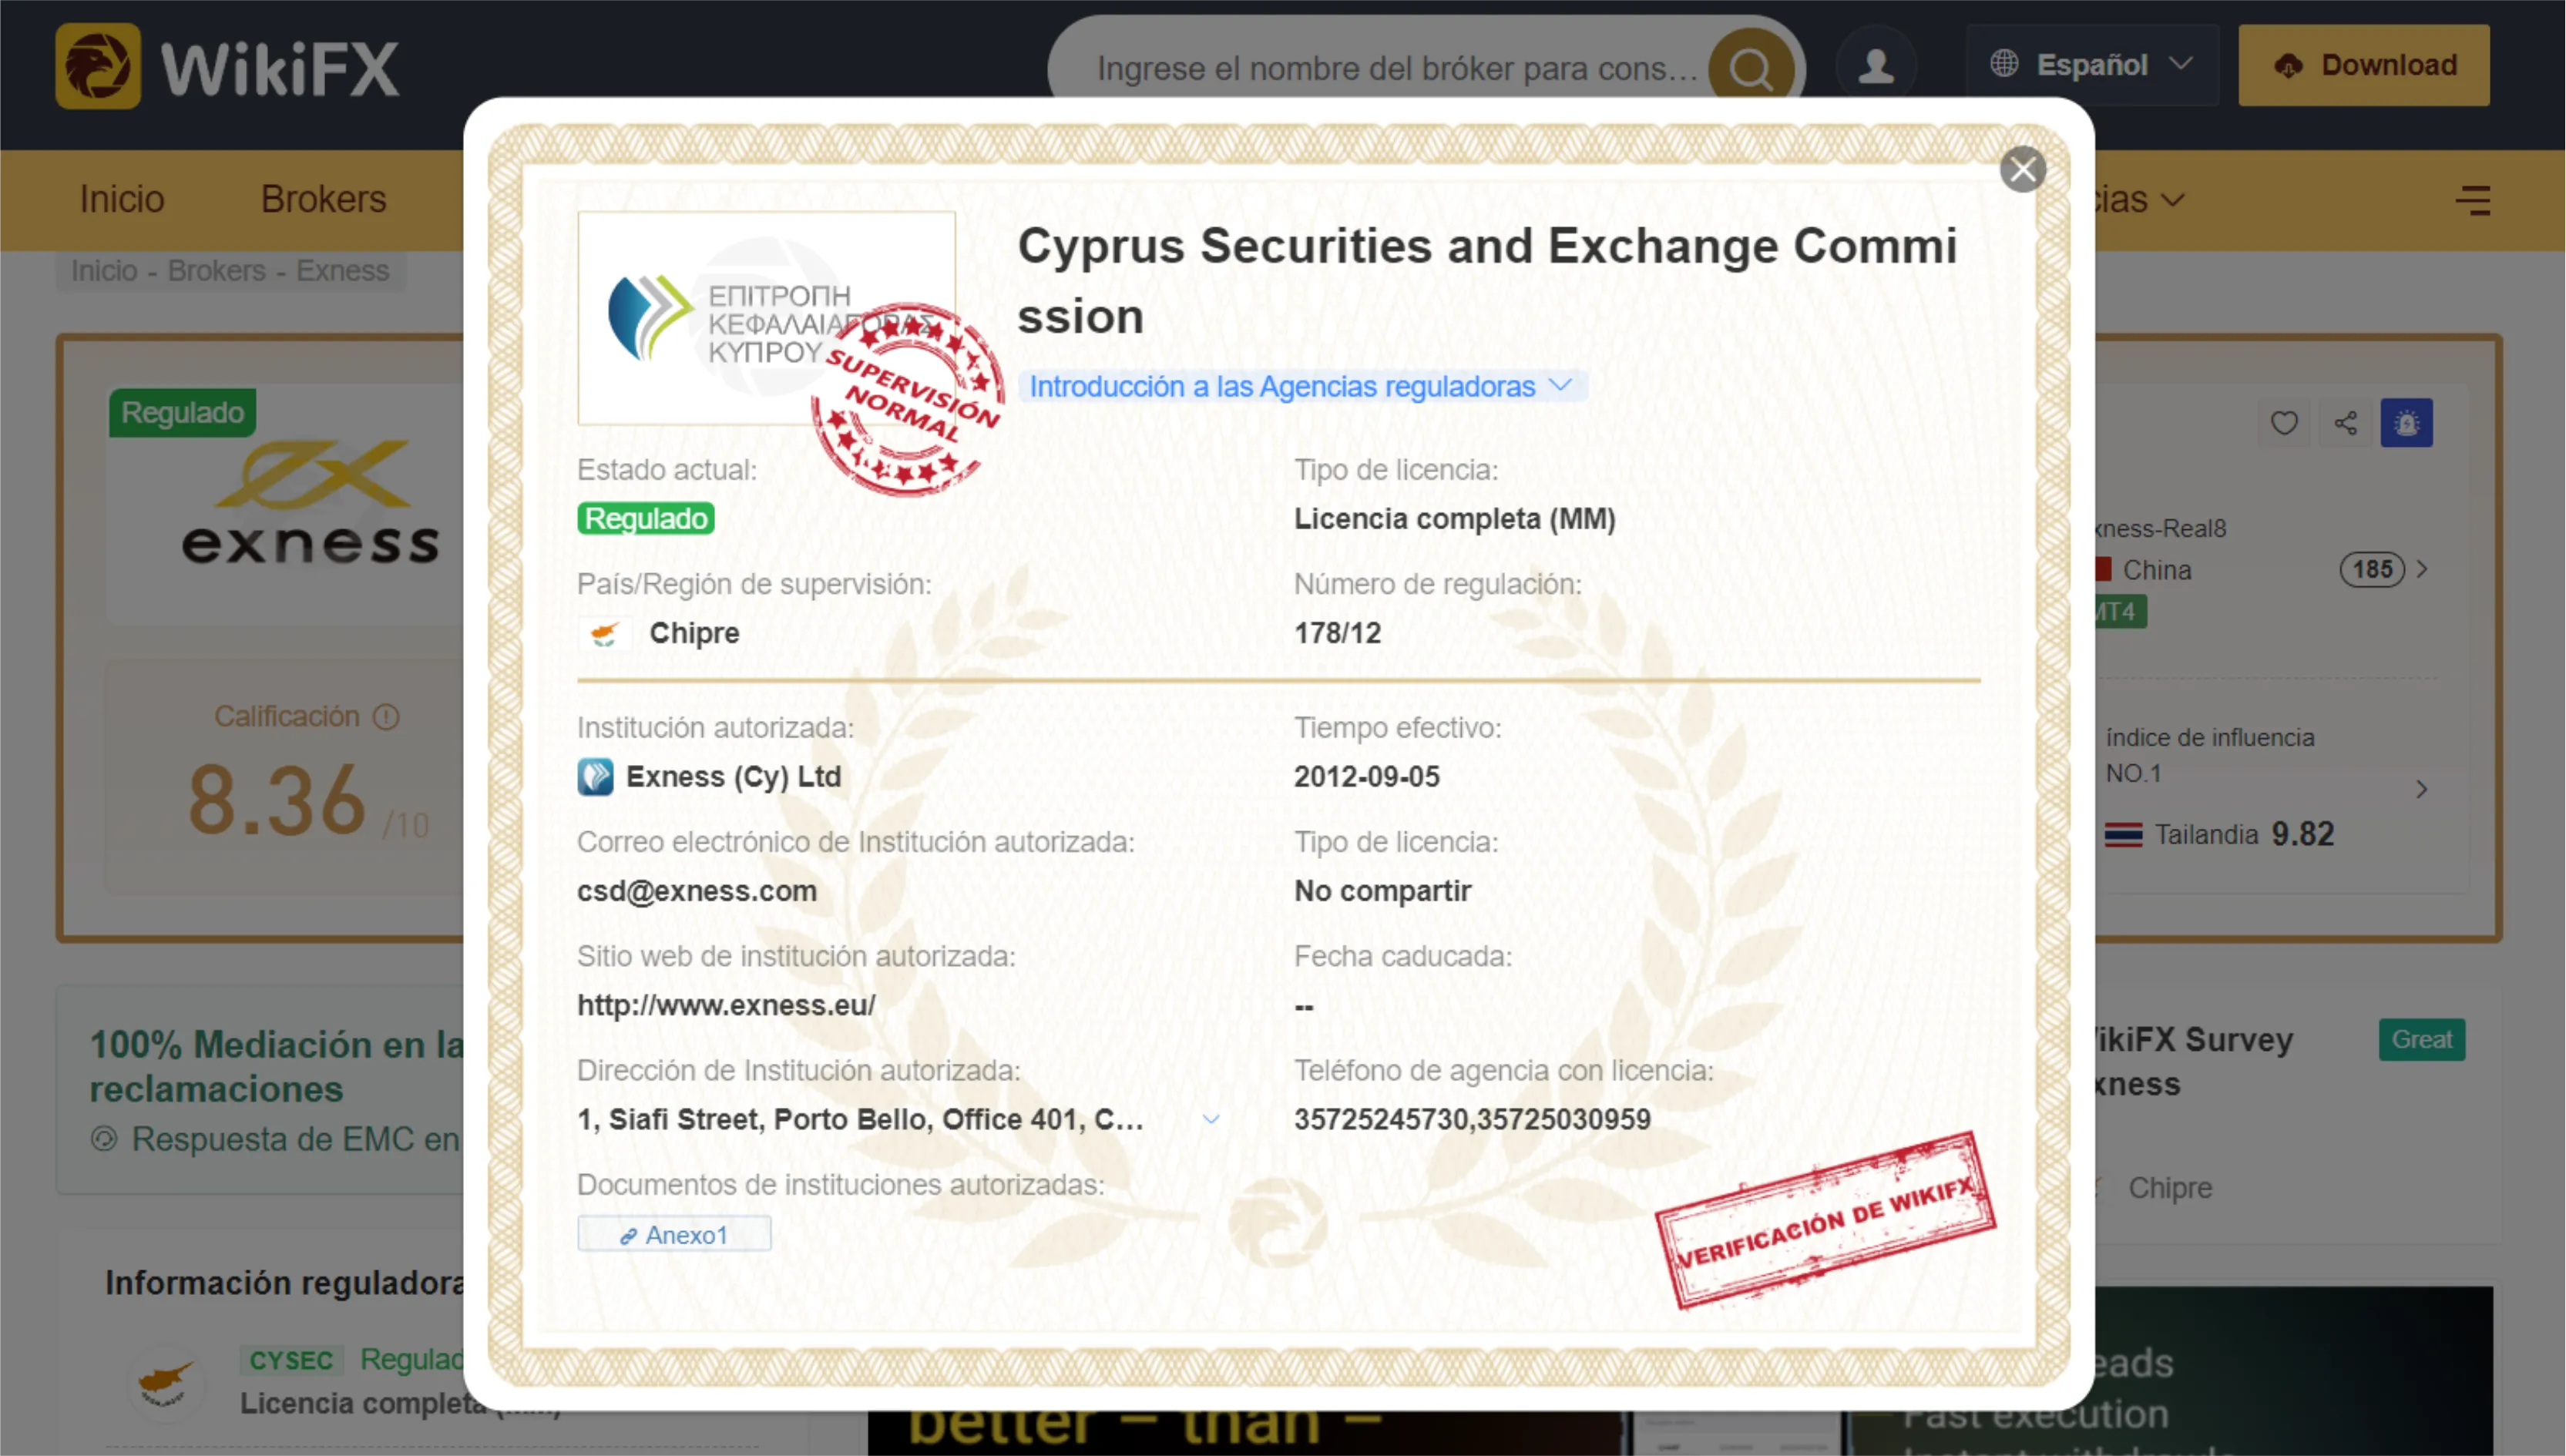
Task: Click the phone numbers 35725245730,35725030959
Action: (x=1472, y=1120)
